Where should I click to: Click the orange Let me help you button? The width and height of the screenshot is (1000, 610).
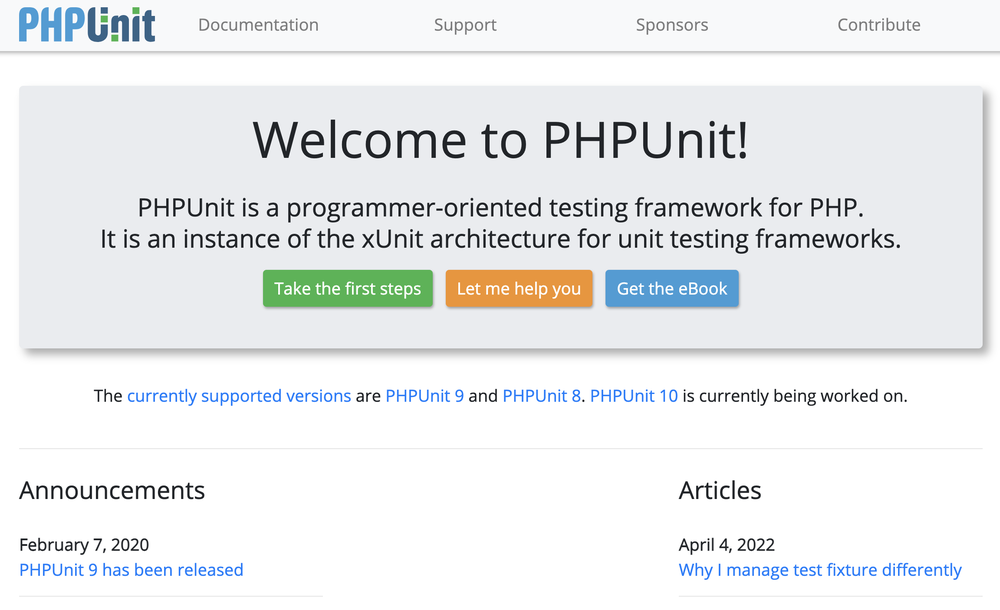click(519, 288)
